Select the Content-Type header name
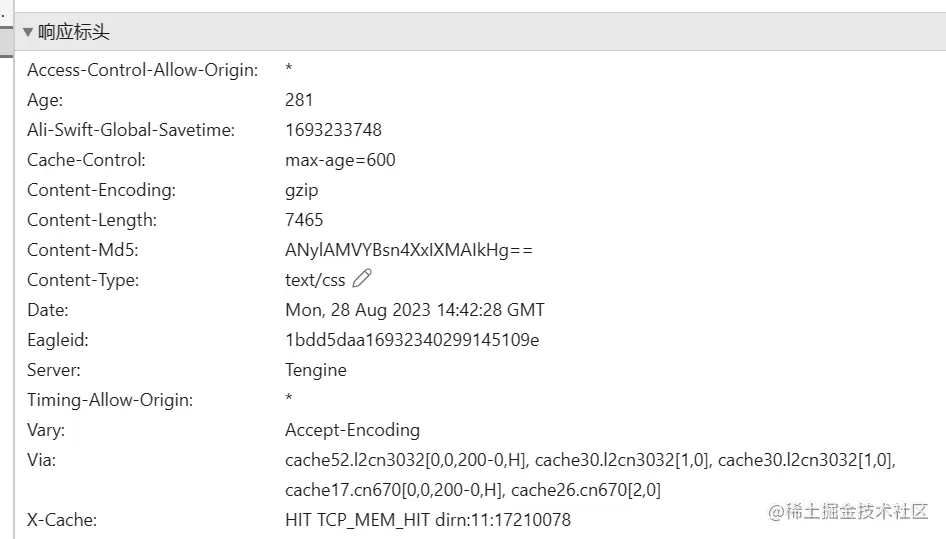 pos(83,280)
